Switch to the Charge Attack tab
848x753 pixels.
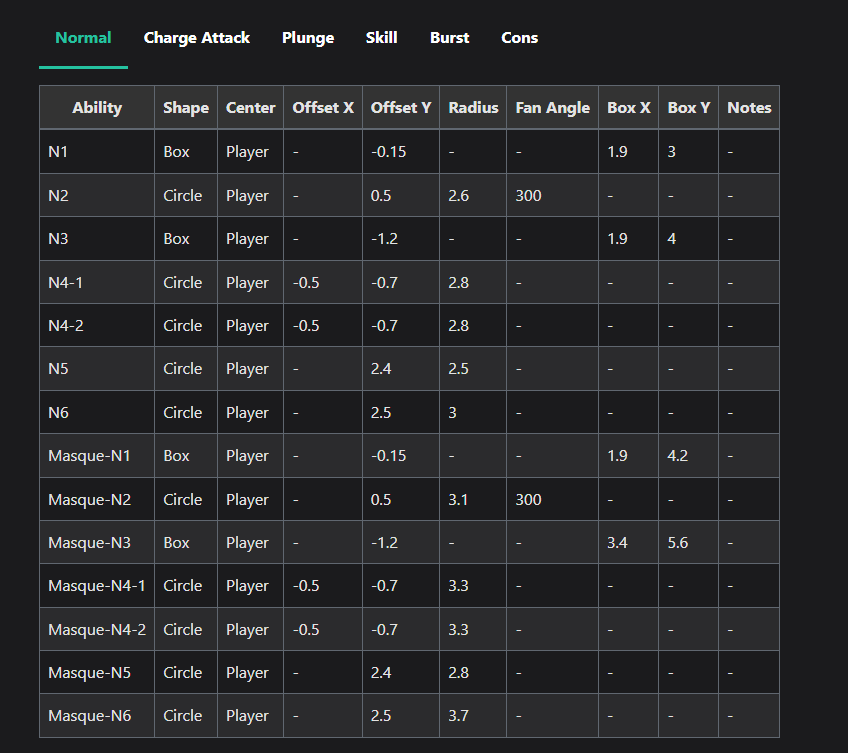pos(196,38)
